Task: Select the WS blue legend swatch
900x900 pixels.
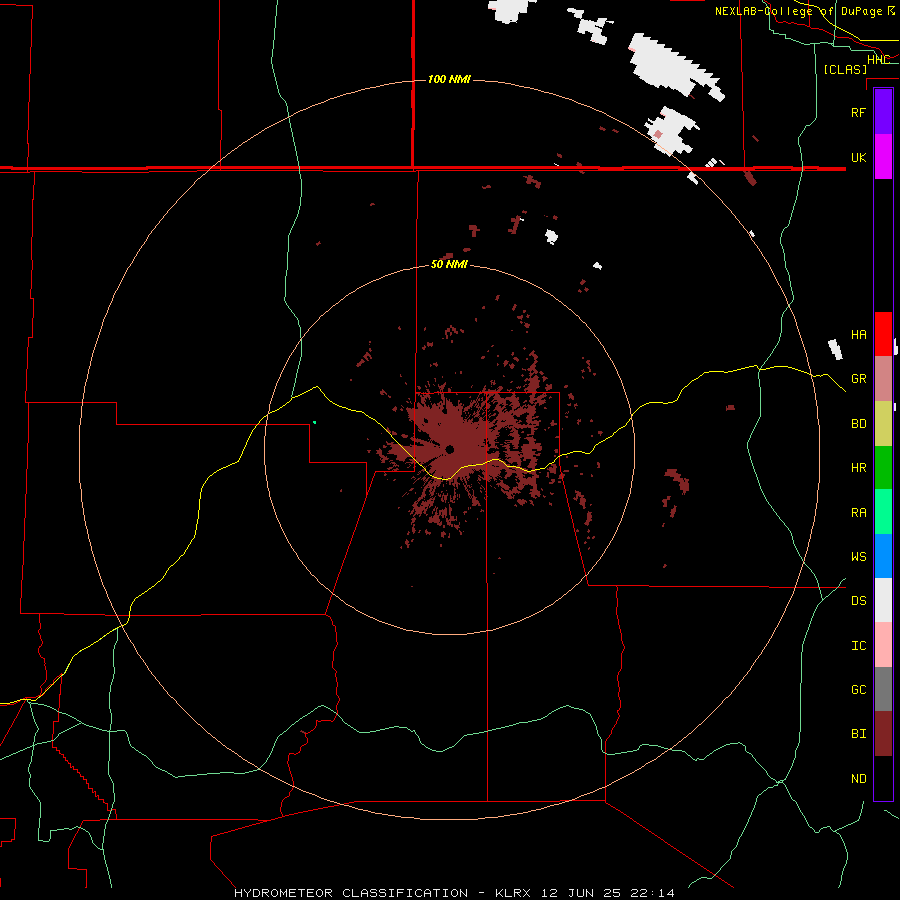Action: (883, 556)
